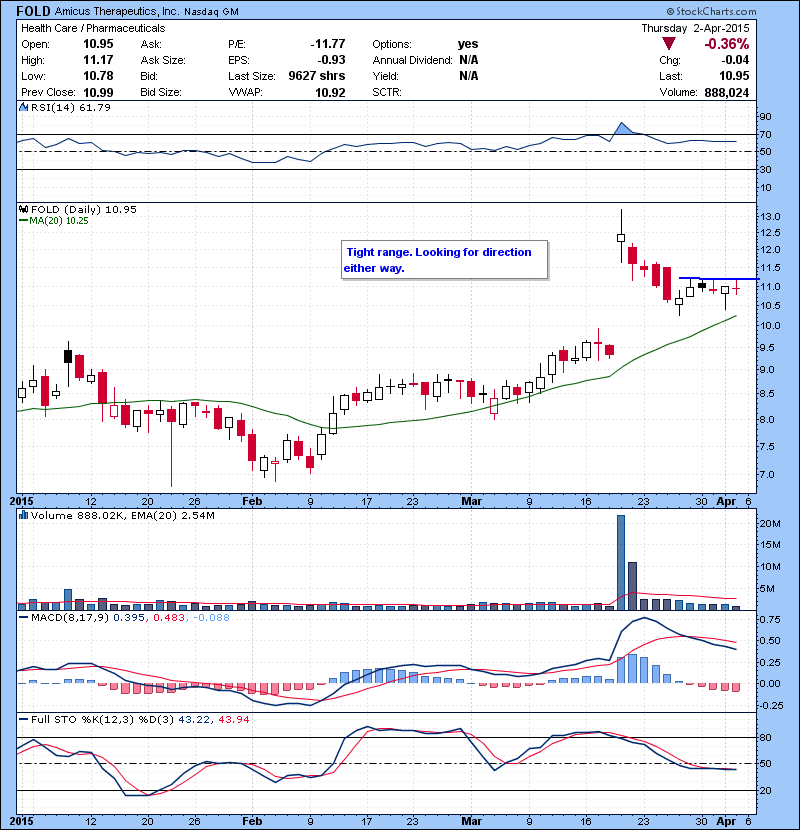Click the FOLD (Daily) 10.95 chart legend
Viewport: 800px width, 830px height.
click(84, 209)
